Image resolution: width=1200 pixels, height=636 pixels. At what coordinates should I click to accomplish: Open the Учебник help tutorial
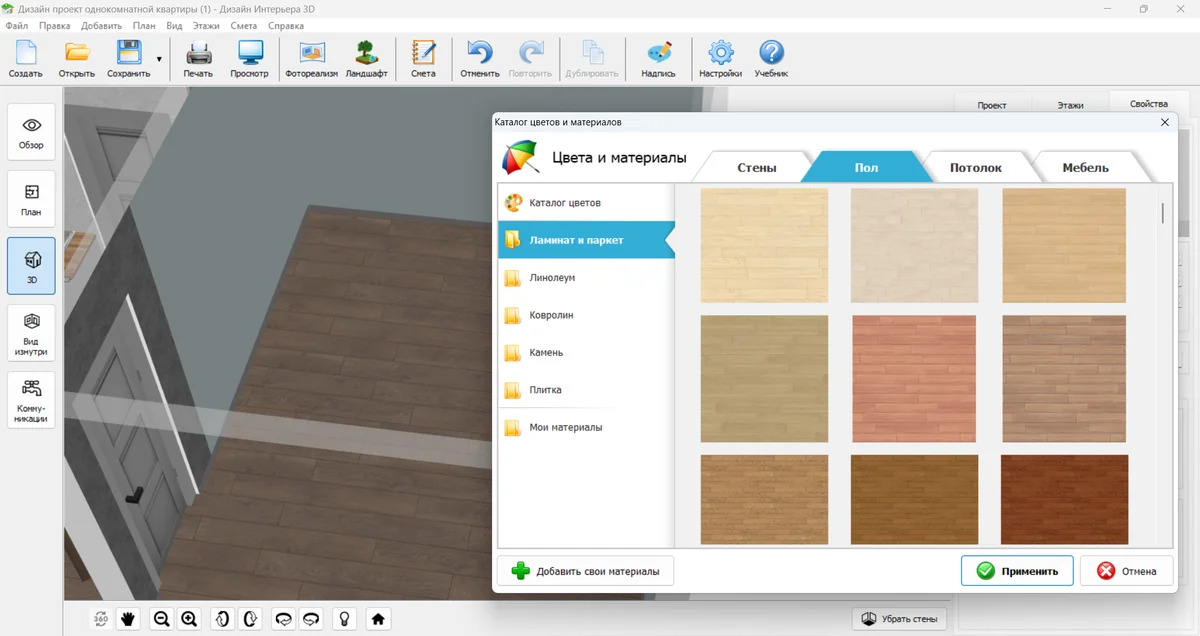click(771, 59)
